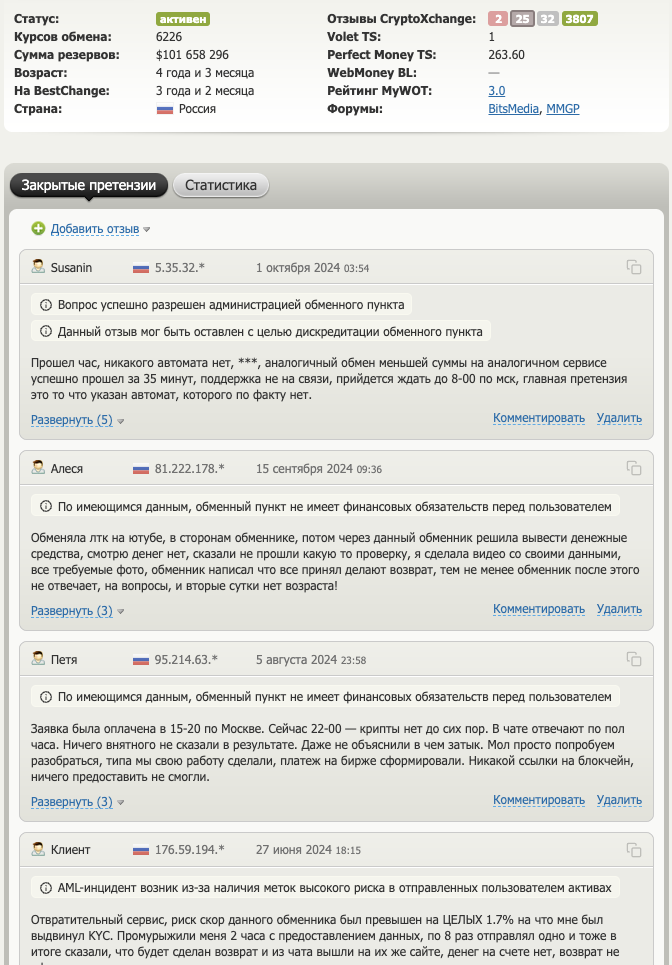The width and height of the screenshot is (672, 965).
Task: Click the date 15 сентября 2024 09:36
Action: [319, 468]
